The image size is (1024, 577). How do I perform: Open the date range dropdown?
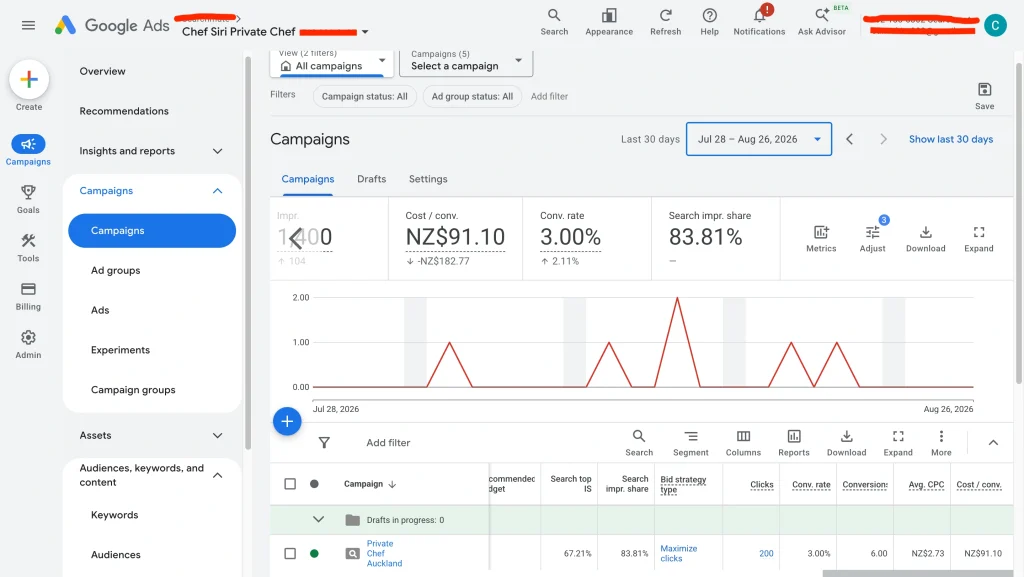tap(758, 139)
